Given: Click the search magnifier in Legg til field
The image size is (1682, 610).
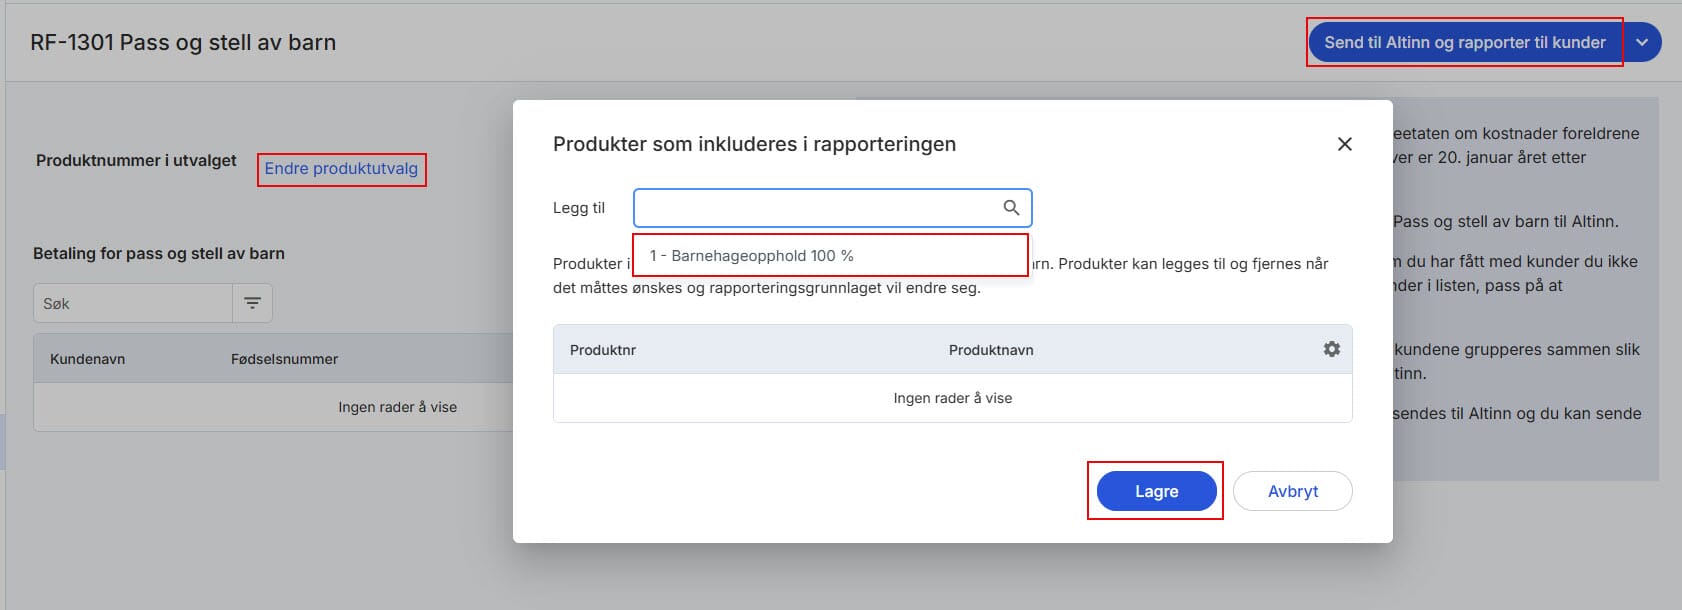Looking at the screenshot, I should (x=1011, y=207).
